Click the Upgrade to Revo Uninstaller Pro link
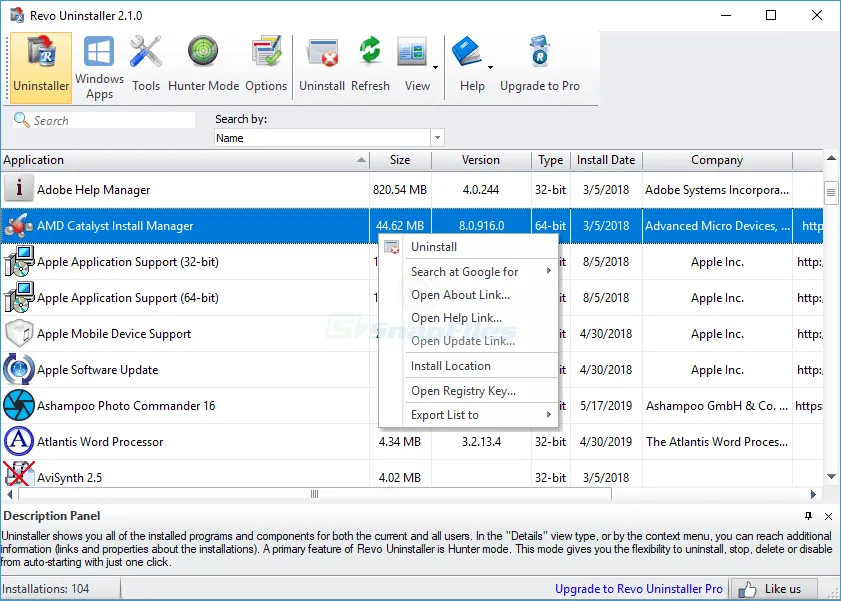Screen dimensions: 841x601 pos(639,589)
